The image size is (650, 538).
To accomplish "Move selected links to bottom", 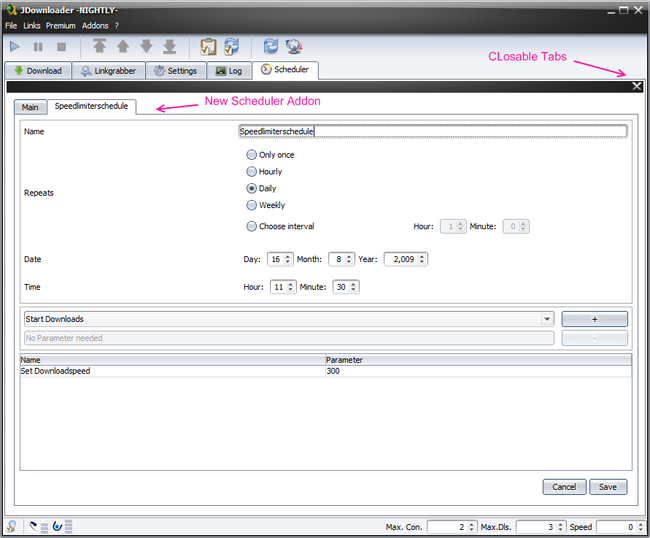I will click(170, 46).
